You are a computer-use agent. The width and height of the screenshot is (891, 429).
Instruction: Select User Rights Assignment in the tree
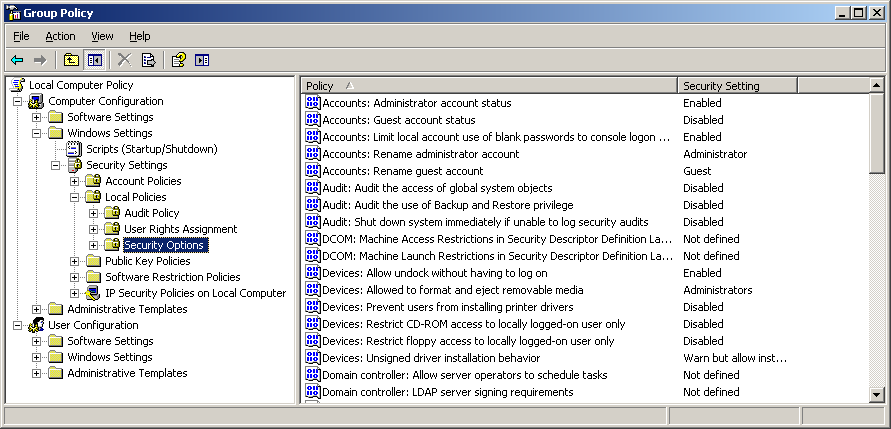(180, 229)
